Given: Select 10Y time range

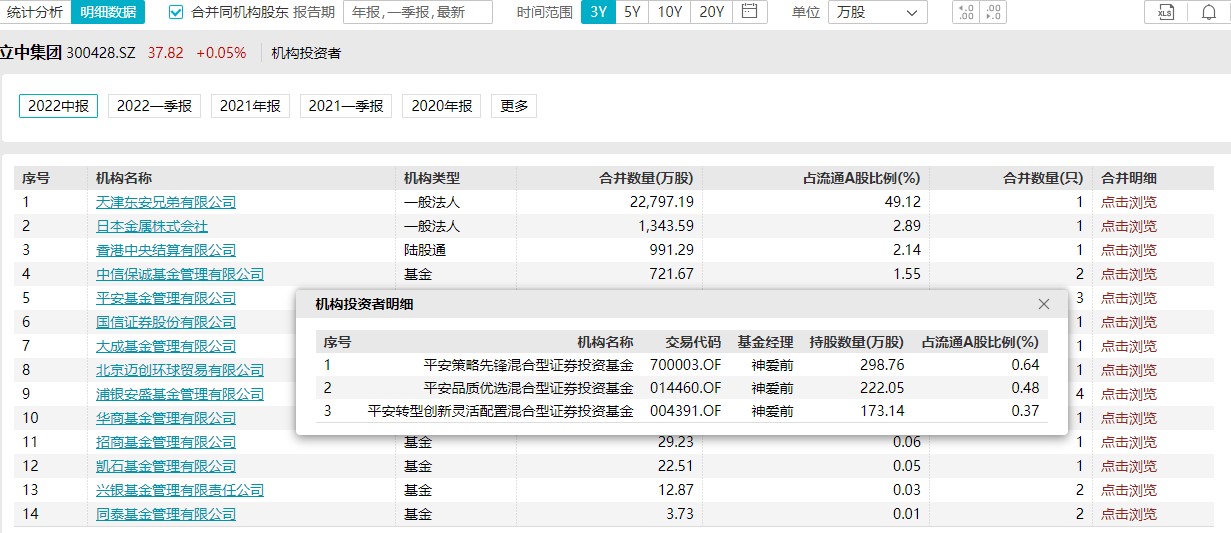Looking at the screenshot, I should (x=669, y=12).
